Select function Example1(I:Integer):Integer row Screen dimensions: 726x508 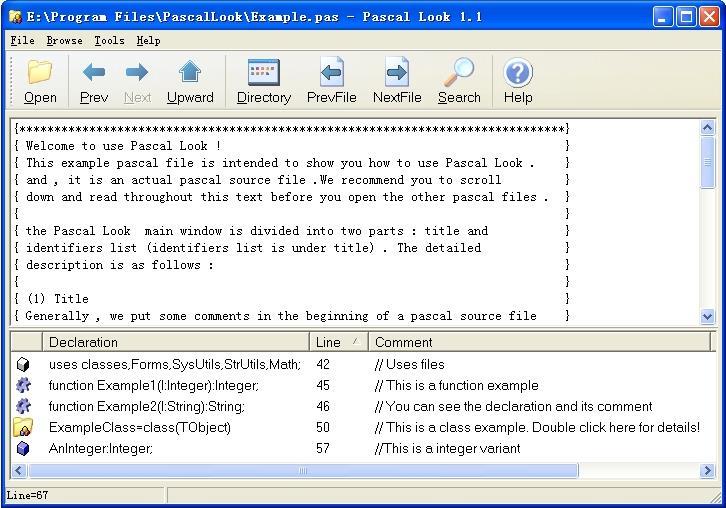tap(154, 385)
